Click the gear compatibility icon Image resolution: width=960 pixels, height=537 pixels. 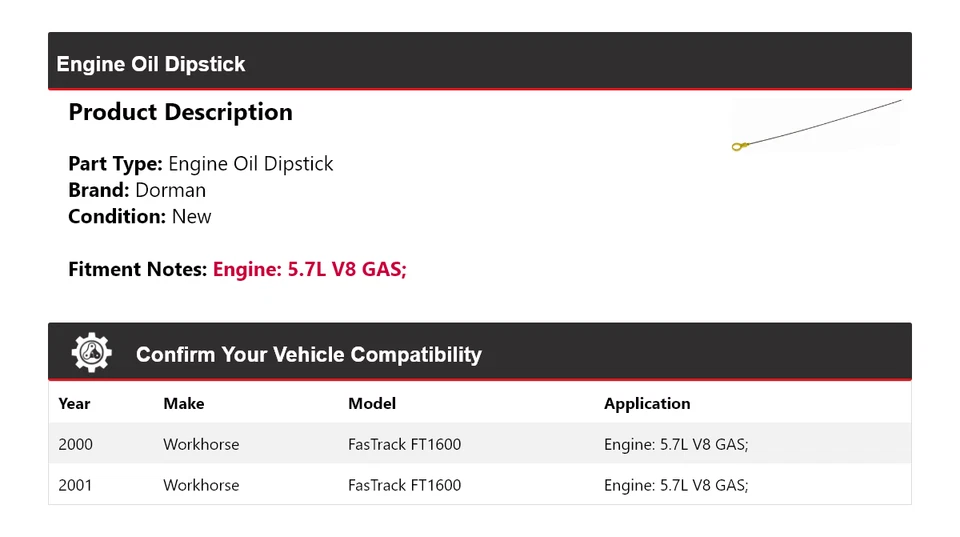click(91, 353)
